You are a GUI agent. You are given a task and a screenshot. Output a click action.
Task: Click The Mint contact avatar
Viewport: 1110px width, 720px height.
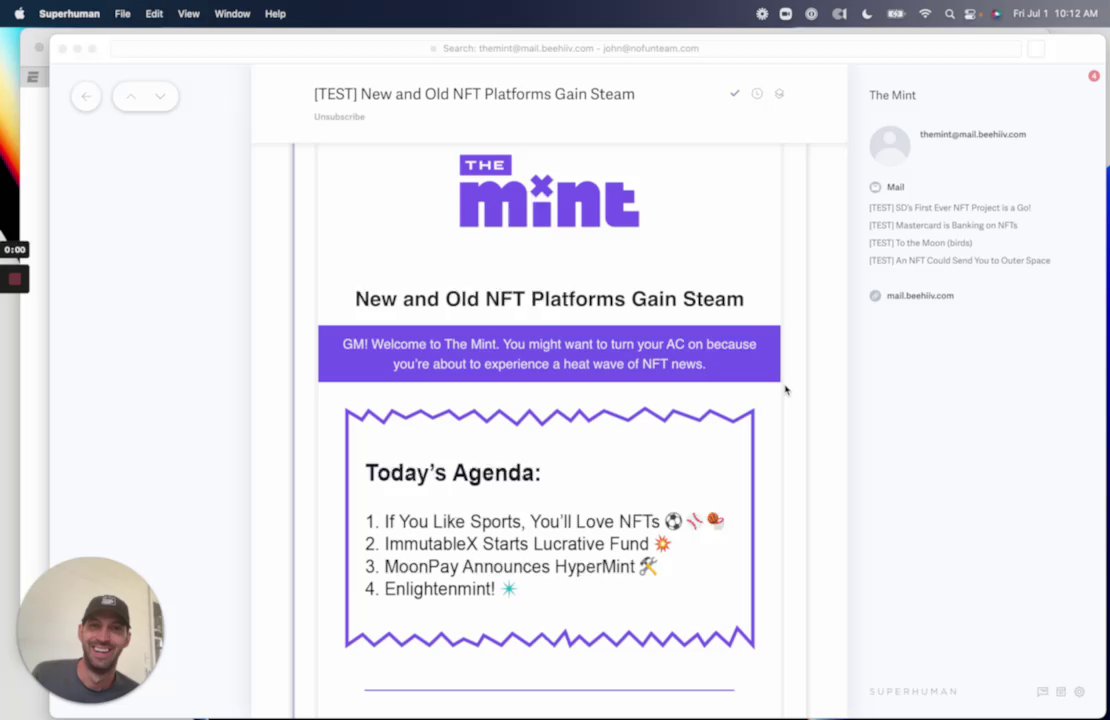(890, 146)
